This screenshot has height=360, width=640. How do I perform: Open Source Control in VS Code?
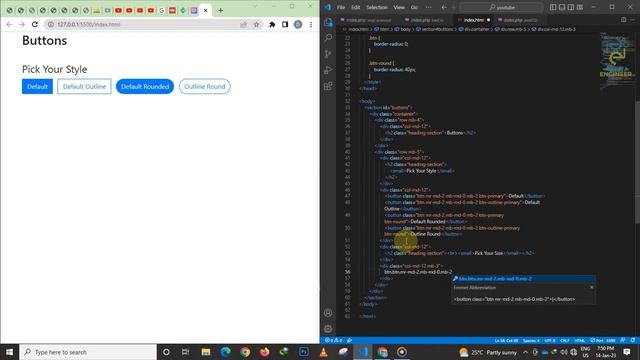[328, 54]
